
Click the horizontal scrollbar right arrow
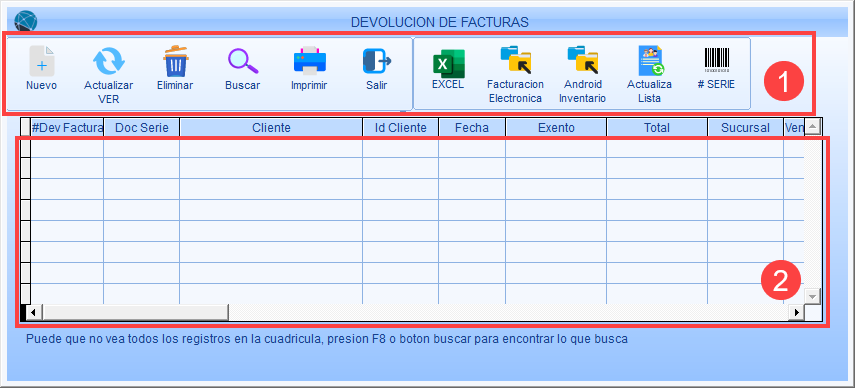[797, 313]
